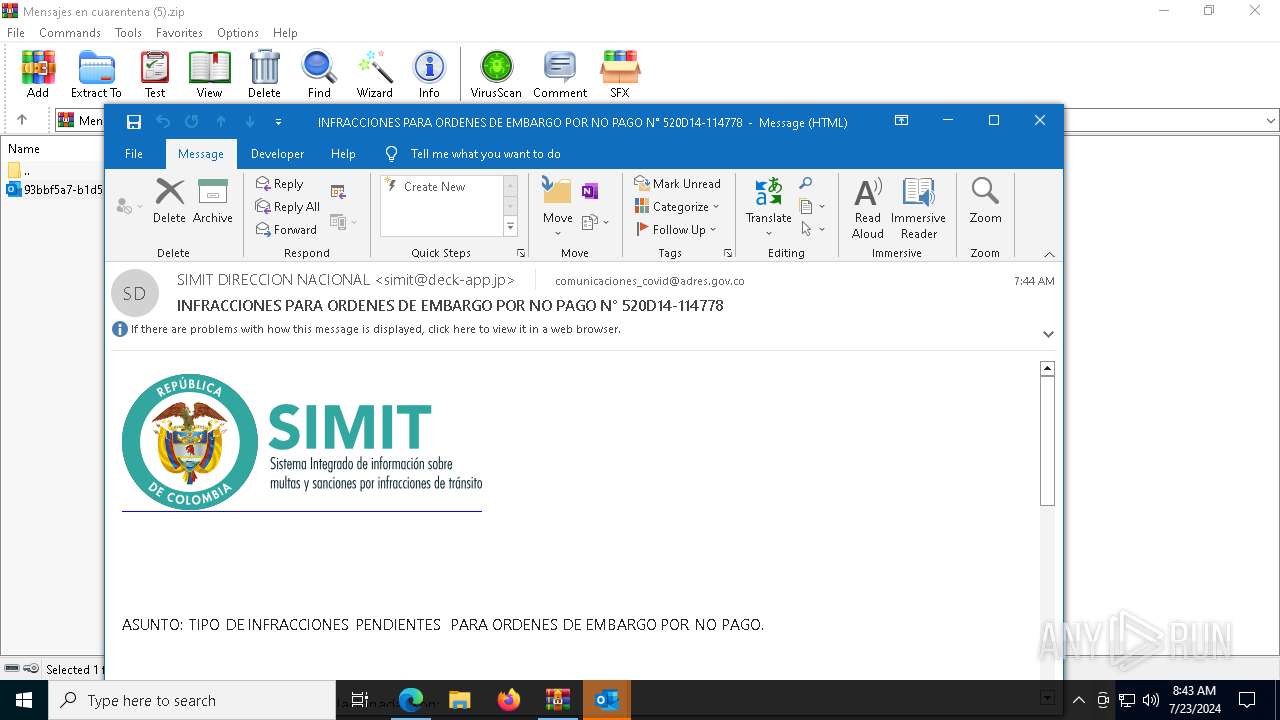Start Read Aloud
This screenshot has width=1280, height=720.
pos(868,208)
